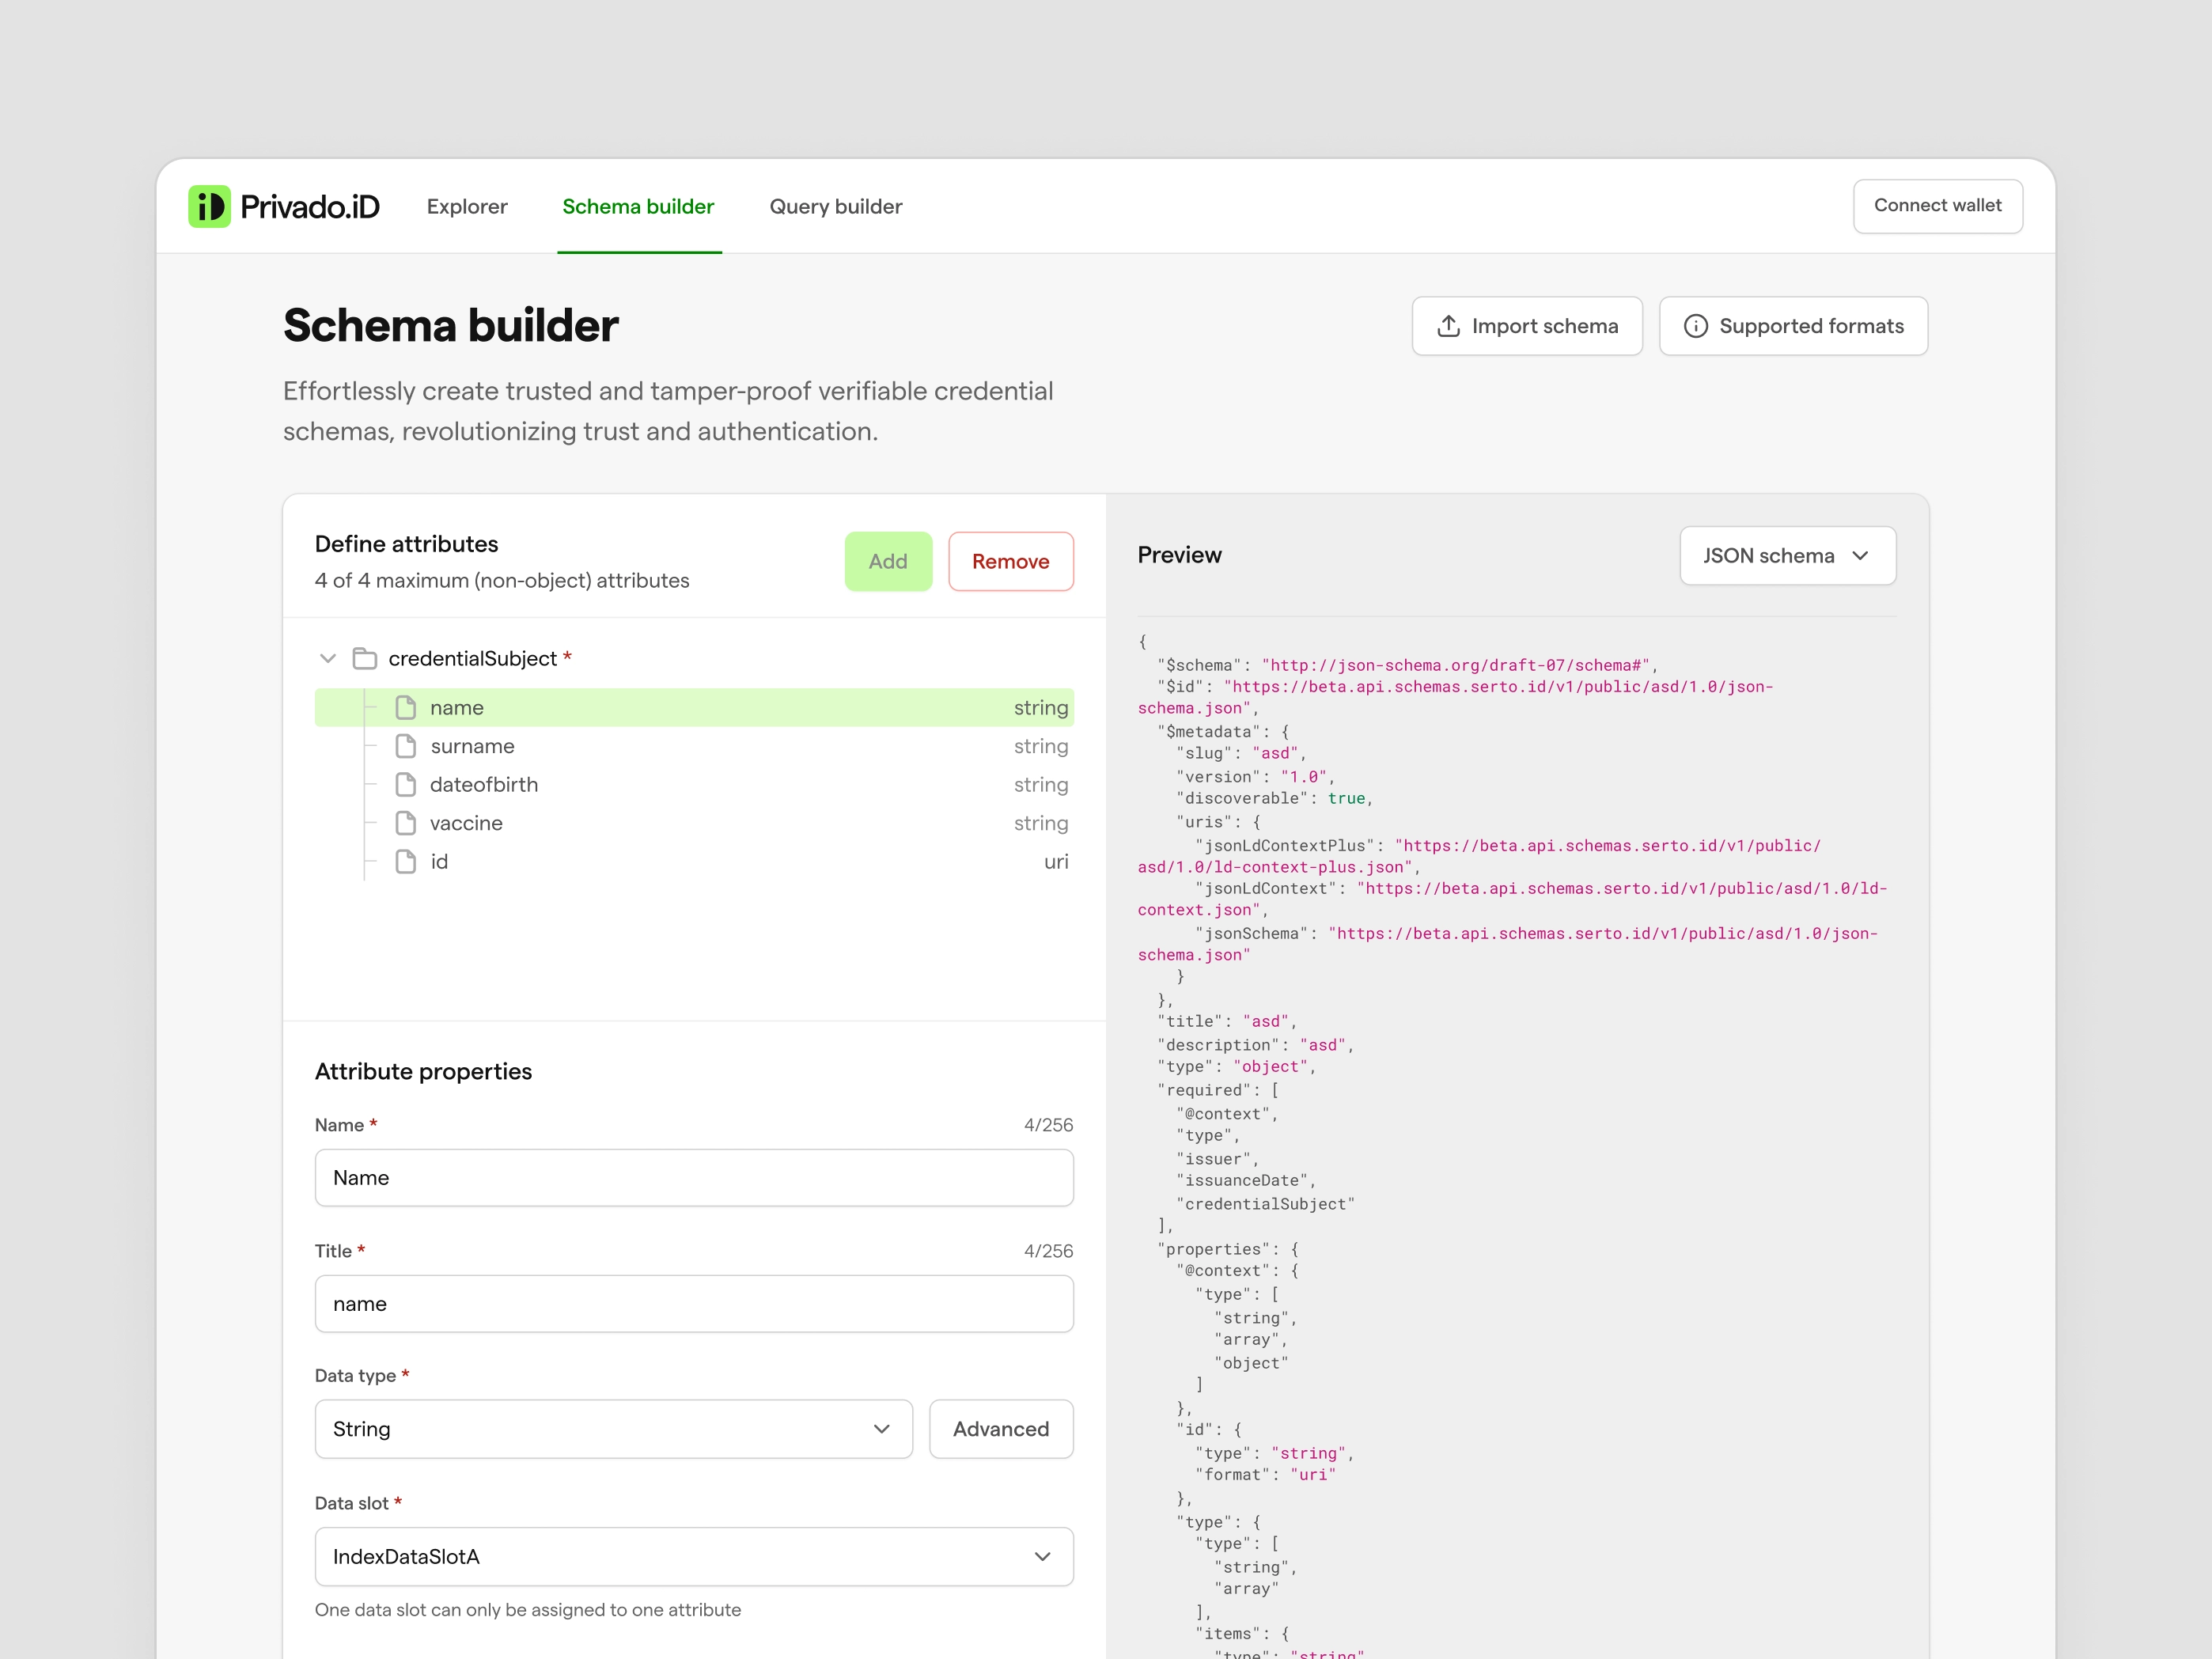Click the file icon beside the vaccine attribute
Viewport: 2212px width, 1659px height.
[406, 822]
